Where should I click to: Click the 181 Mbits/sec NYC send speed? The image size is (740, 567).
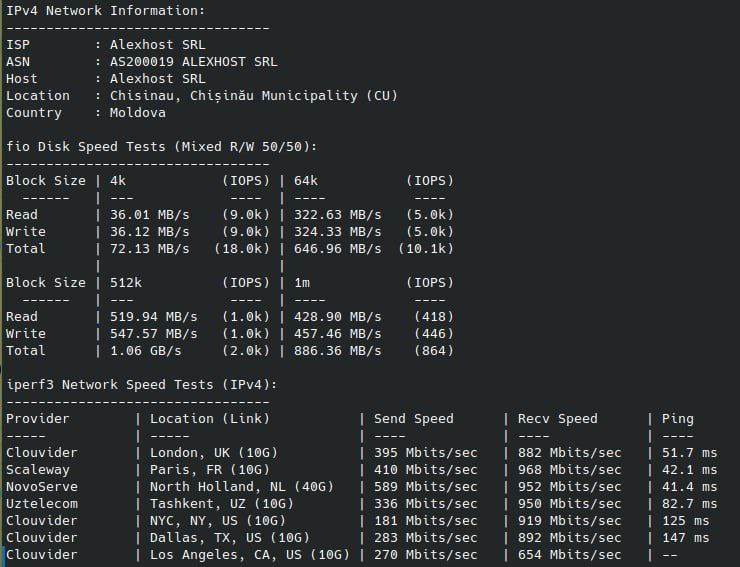[426, 521]
